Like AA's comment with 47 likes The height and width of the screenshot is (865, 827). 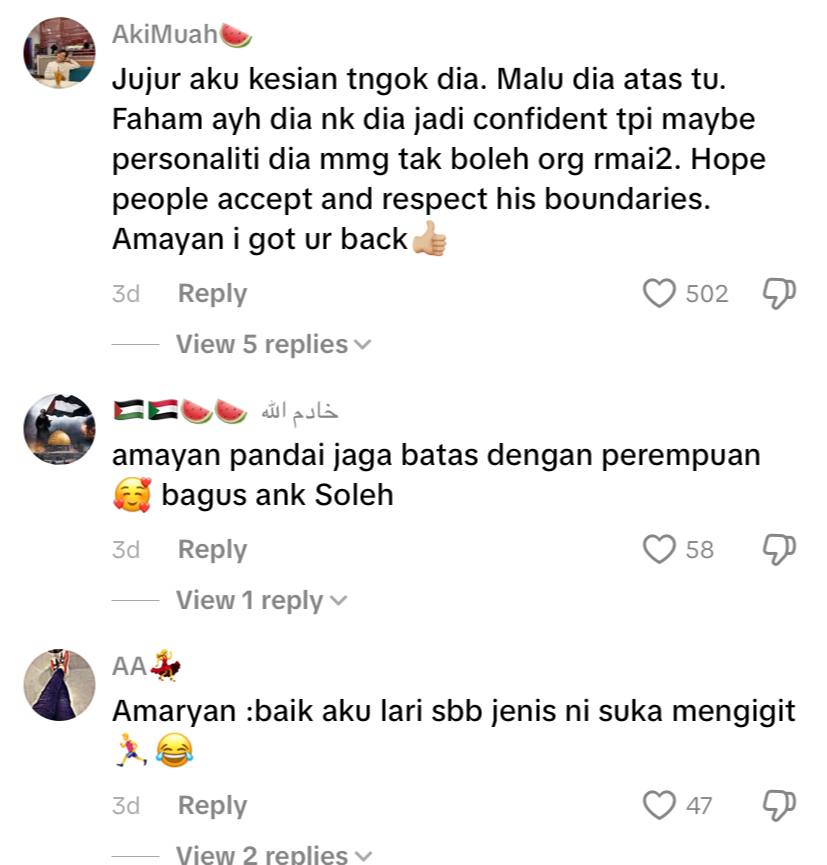click(x=659, y=805)
